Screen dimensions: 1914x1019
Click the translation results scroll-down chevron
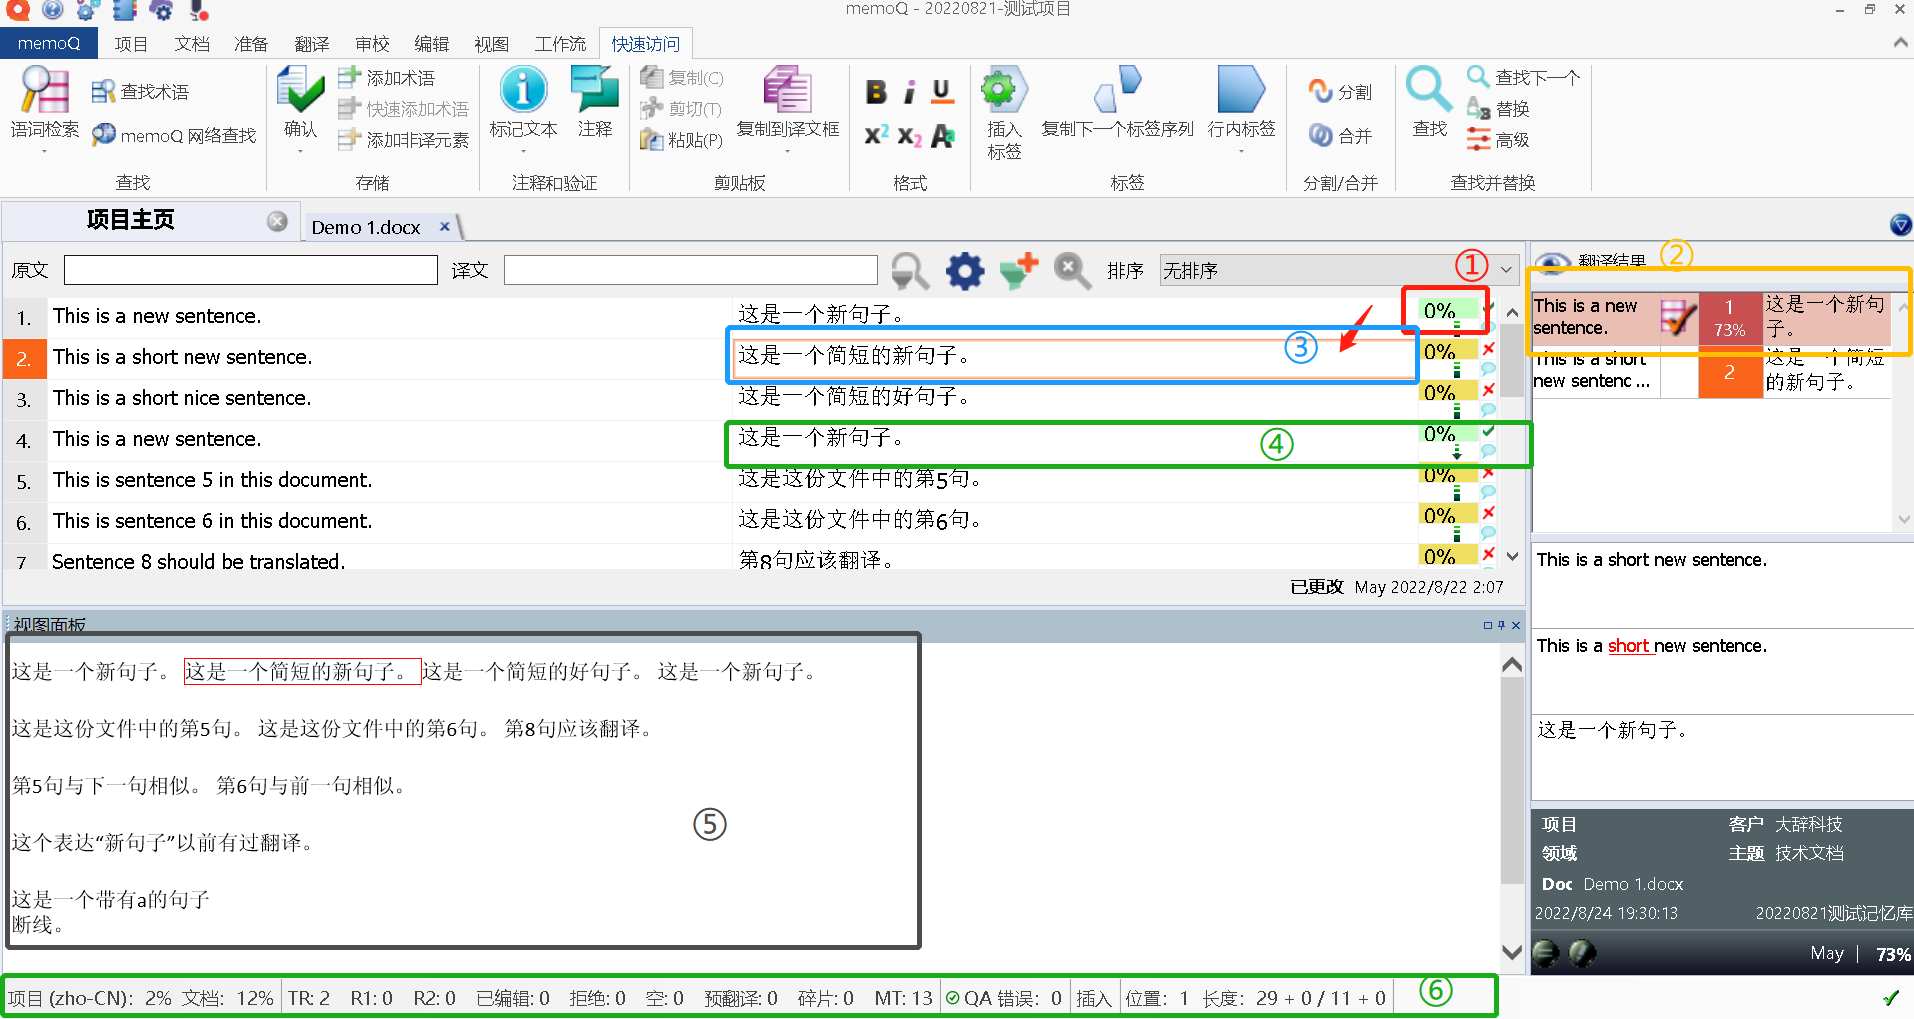point(1903,519)
